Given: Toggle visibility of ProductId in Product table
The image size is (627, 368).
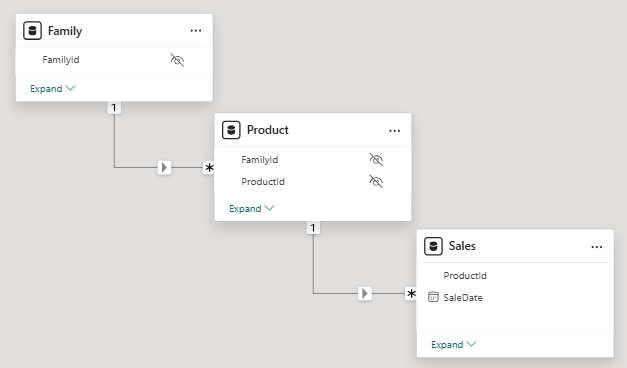Looking at the screenshot, I should 376,182.
